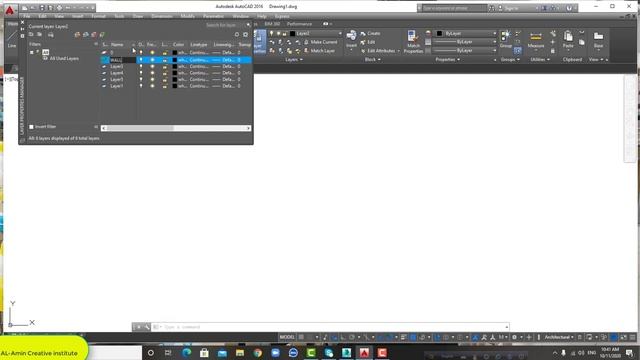Viewport: 640px width, 360px height.
Task: Click AutoCAD icon on taskbar
Action: tap(364, 353)
